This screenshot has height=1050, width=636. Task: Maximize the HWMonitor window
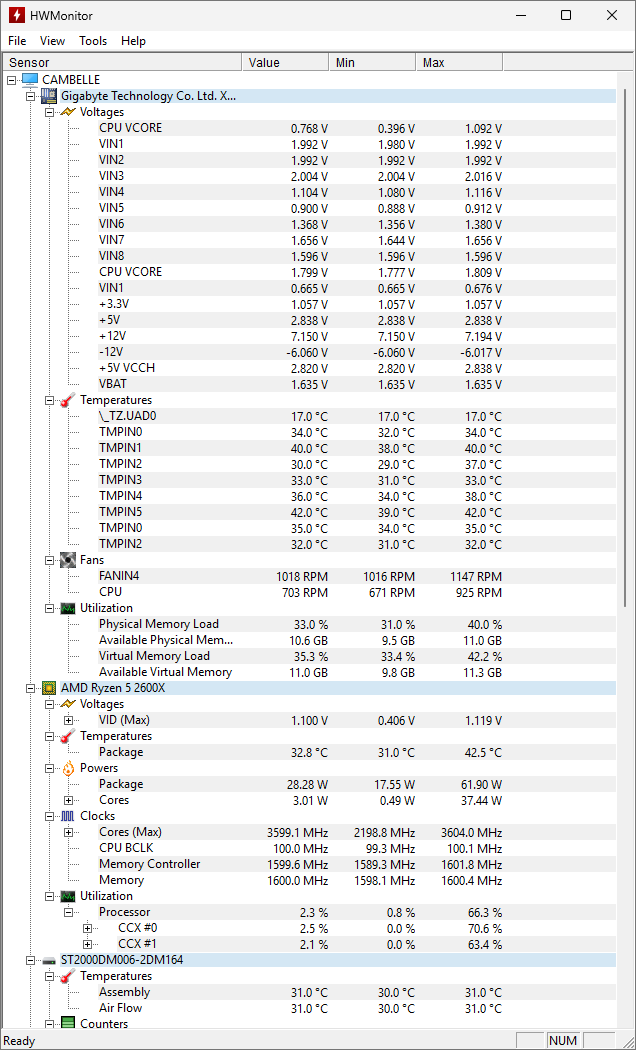pos(566,15)
